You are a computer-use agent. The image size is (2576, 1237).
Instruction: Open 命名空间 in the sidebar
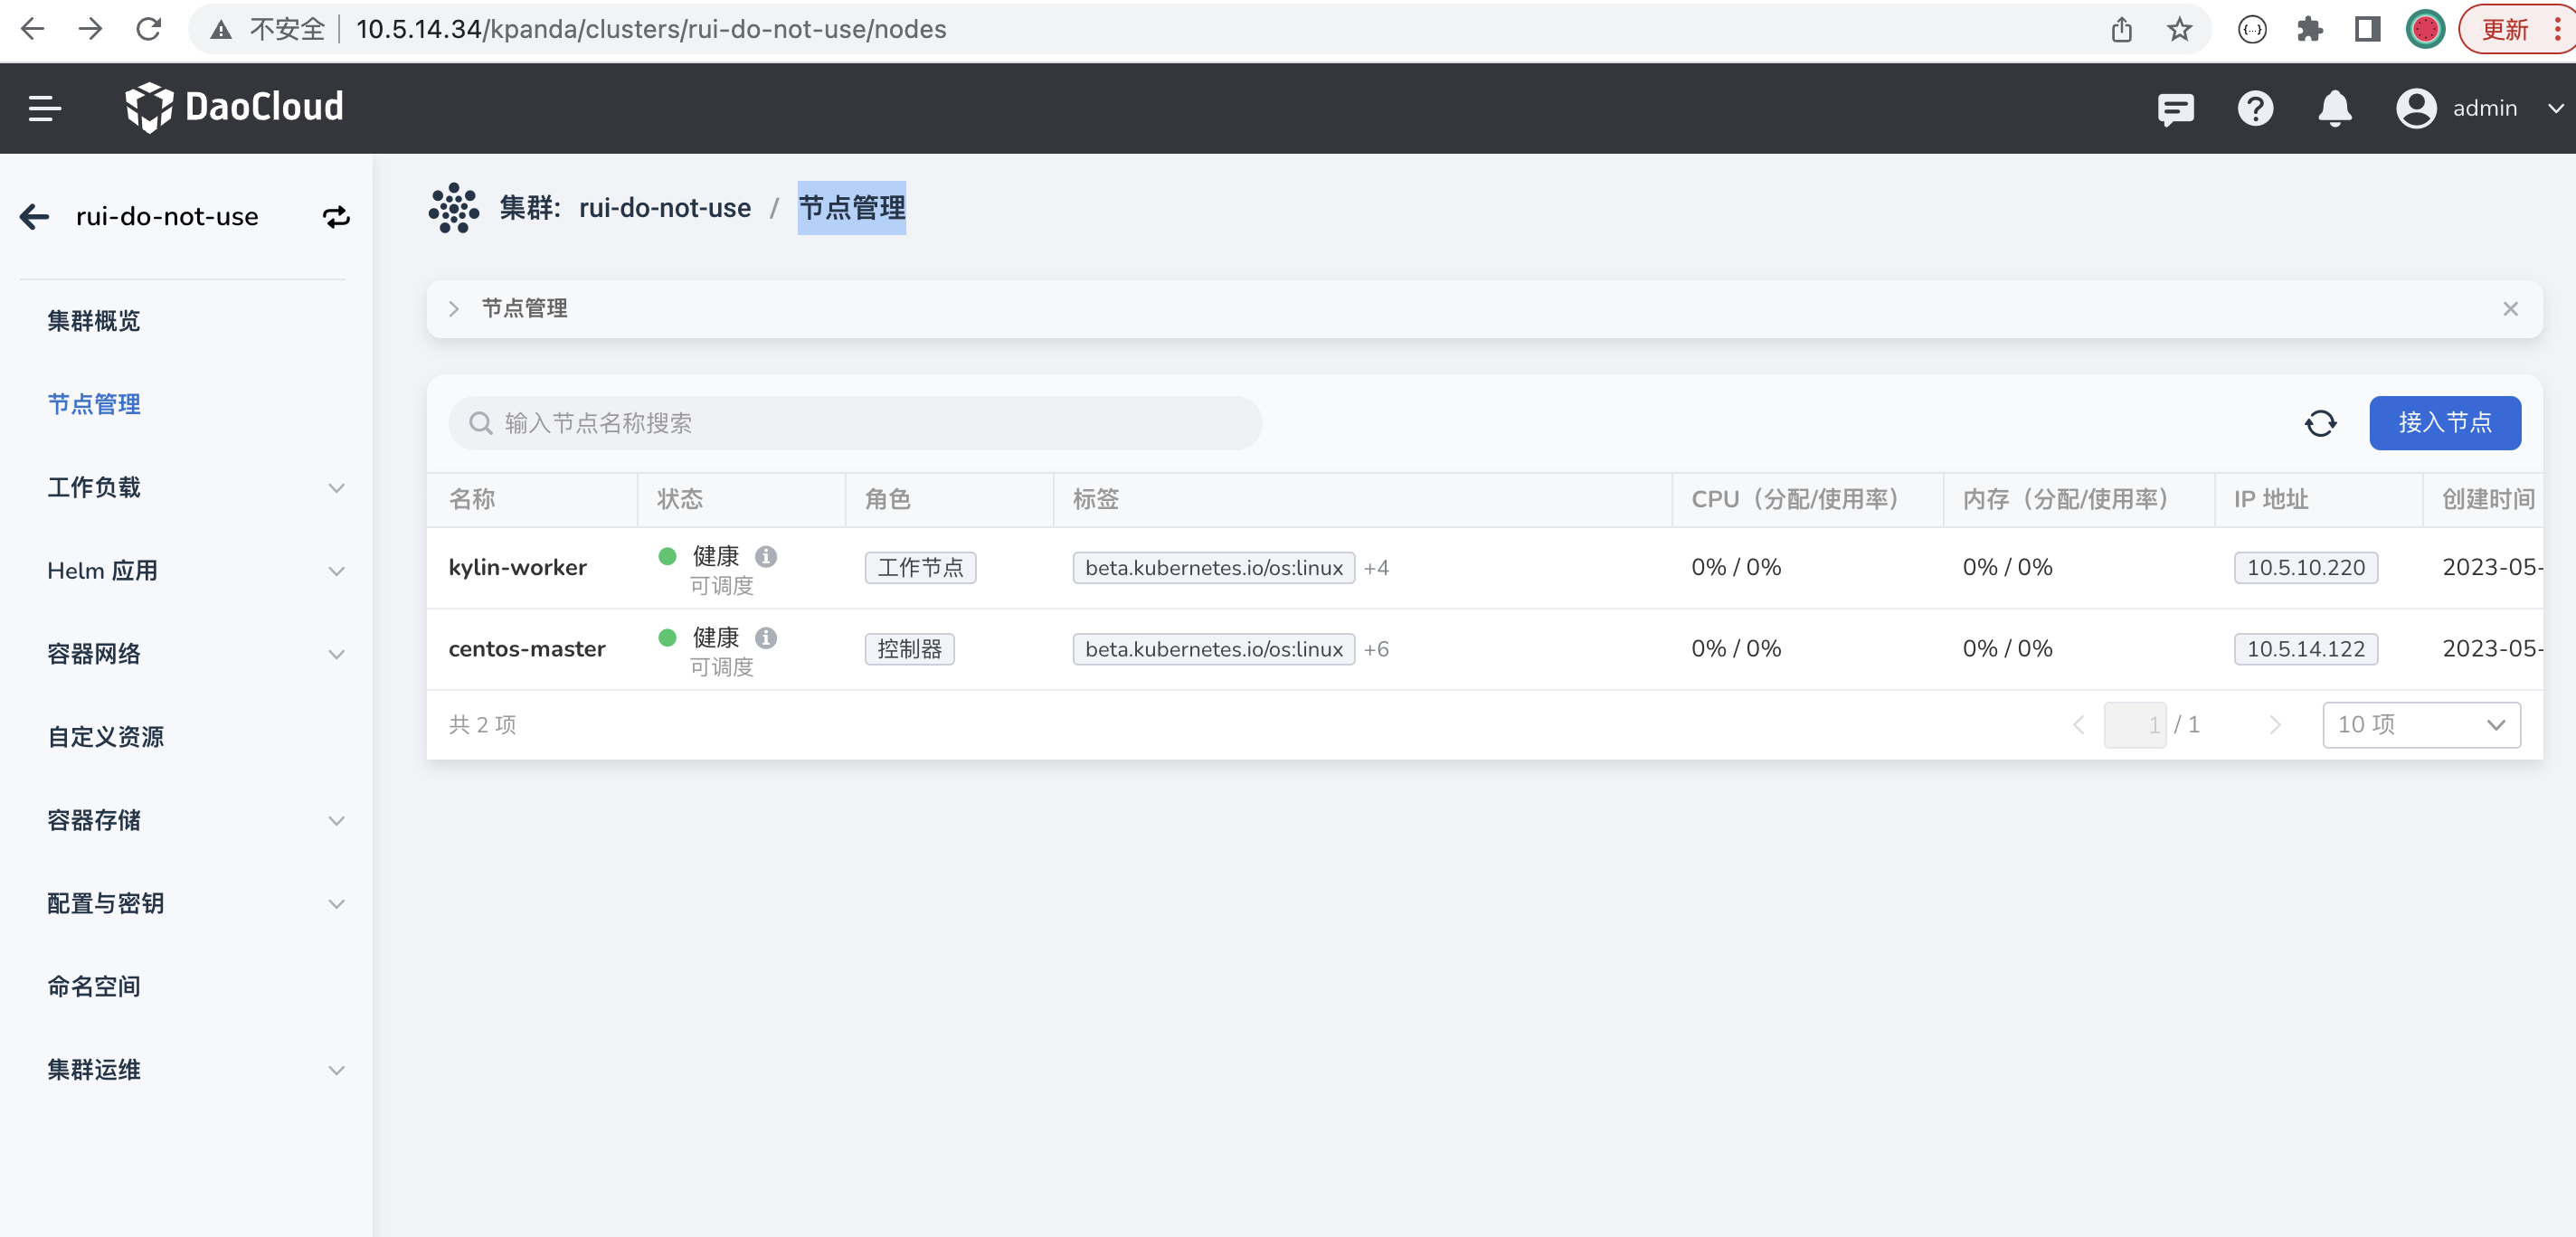point(94,986)
